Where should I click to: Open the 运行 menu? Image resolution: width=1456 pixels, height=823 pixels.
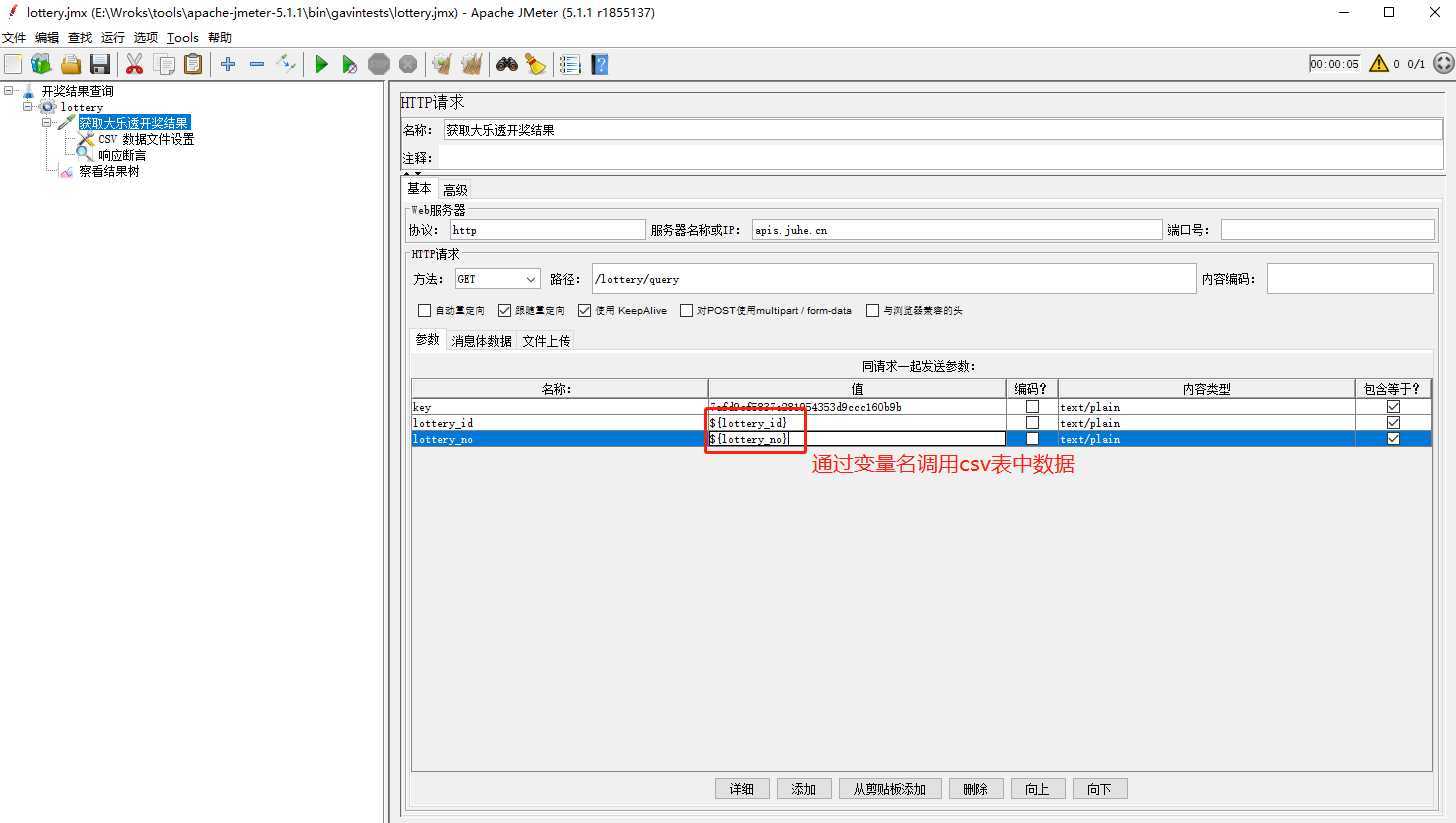click(x=113, y=38)
